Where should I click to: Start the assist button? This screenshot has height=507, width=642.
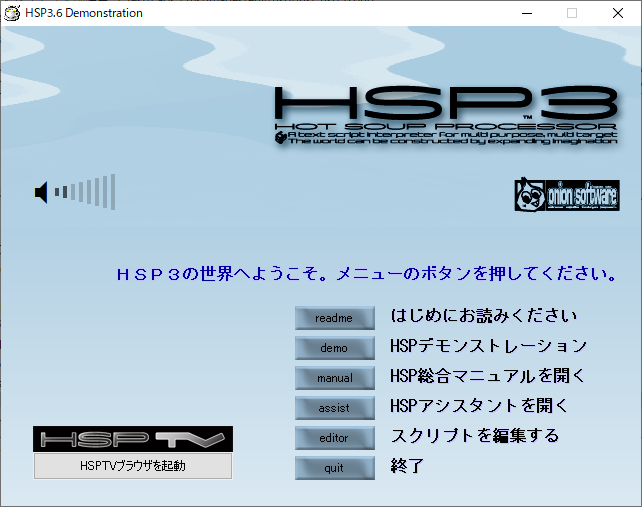pyautogui.click(x=334, y=408)
